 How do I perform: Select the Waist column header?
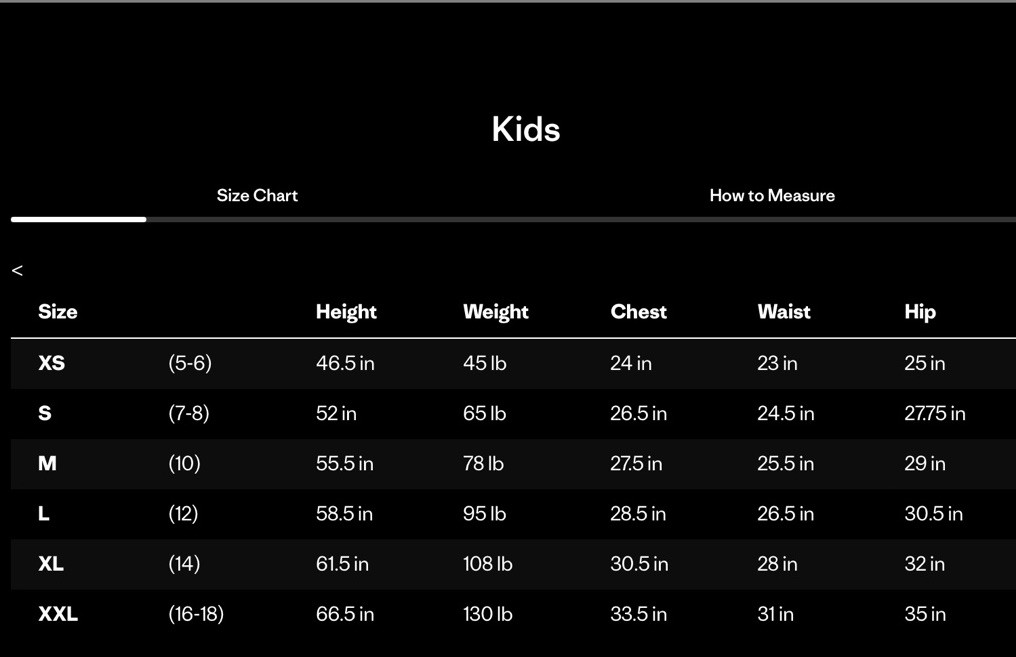click(784, 312)
